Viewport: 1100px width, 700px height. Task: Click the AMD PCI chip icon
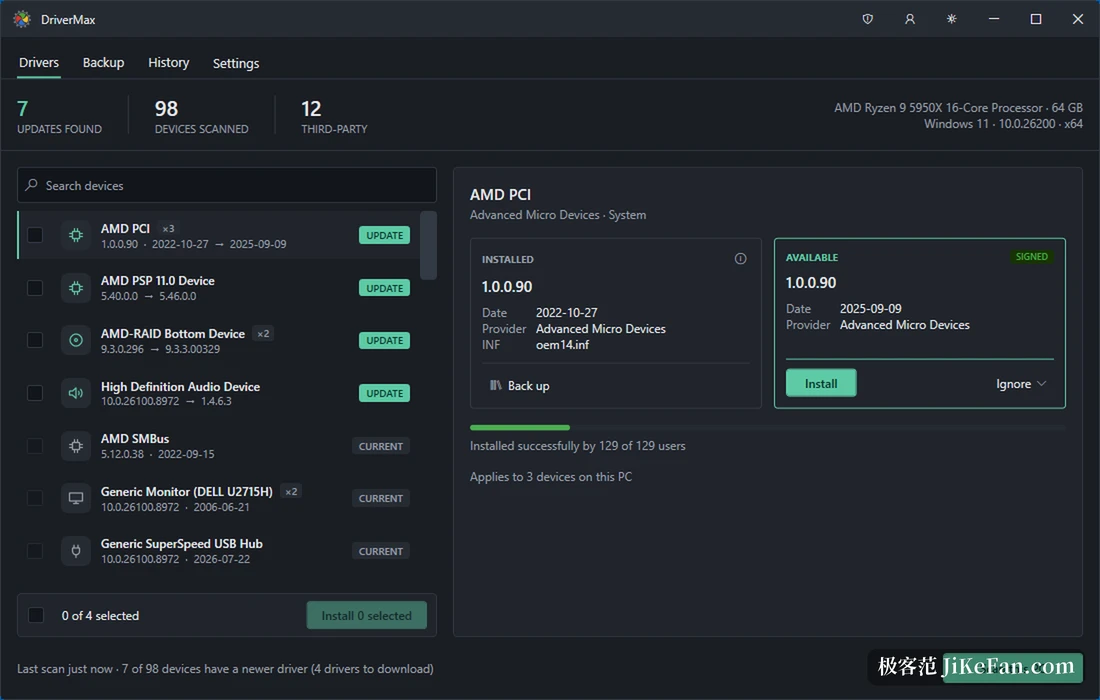pos(76,235)
